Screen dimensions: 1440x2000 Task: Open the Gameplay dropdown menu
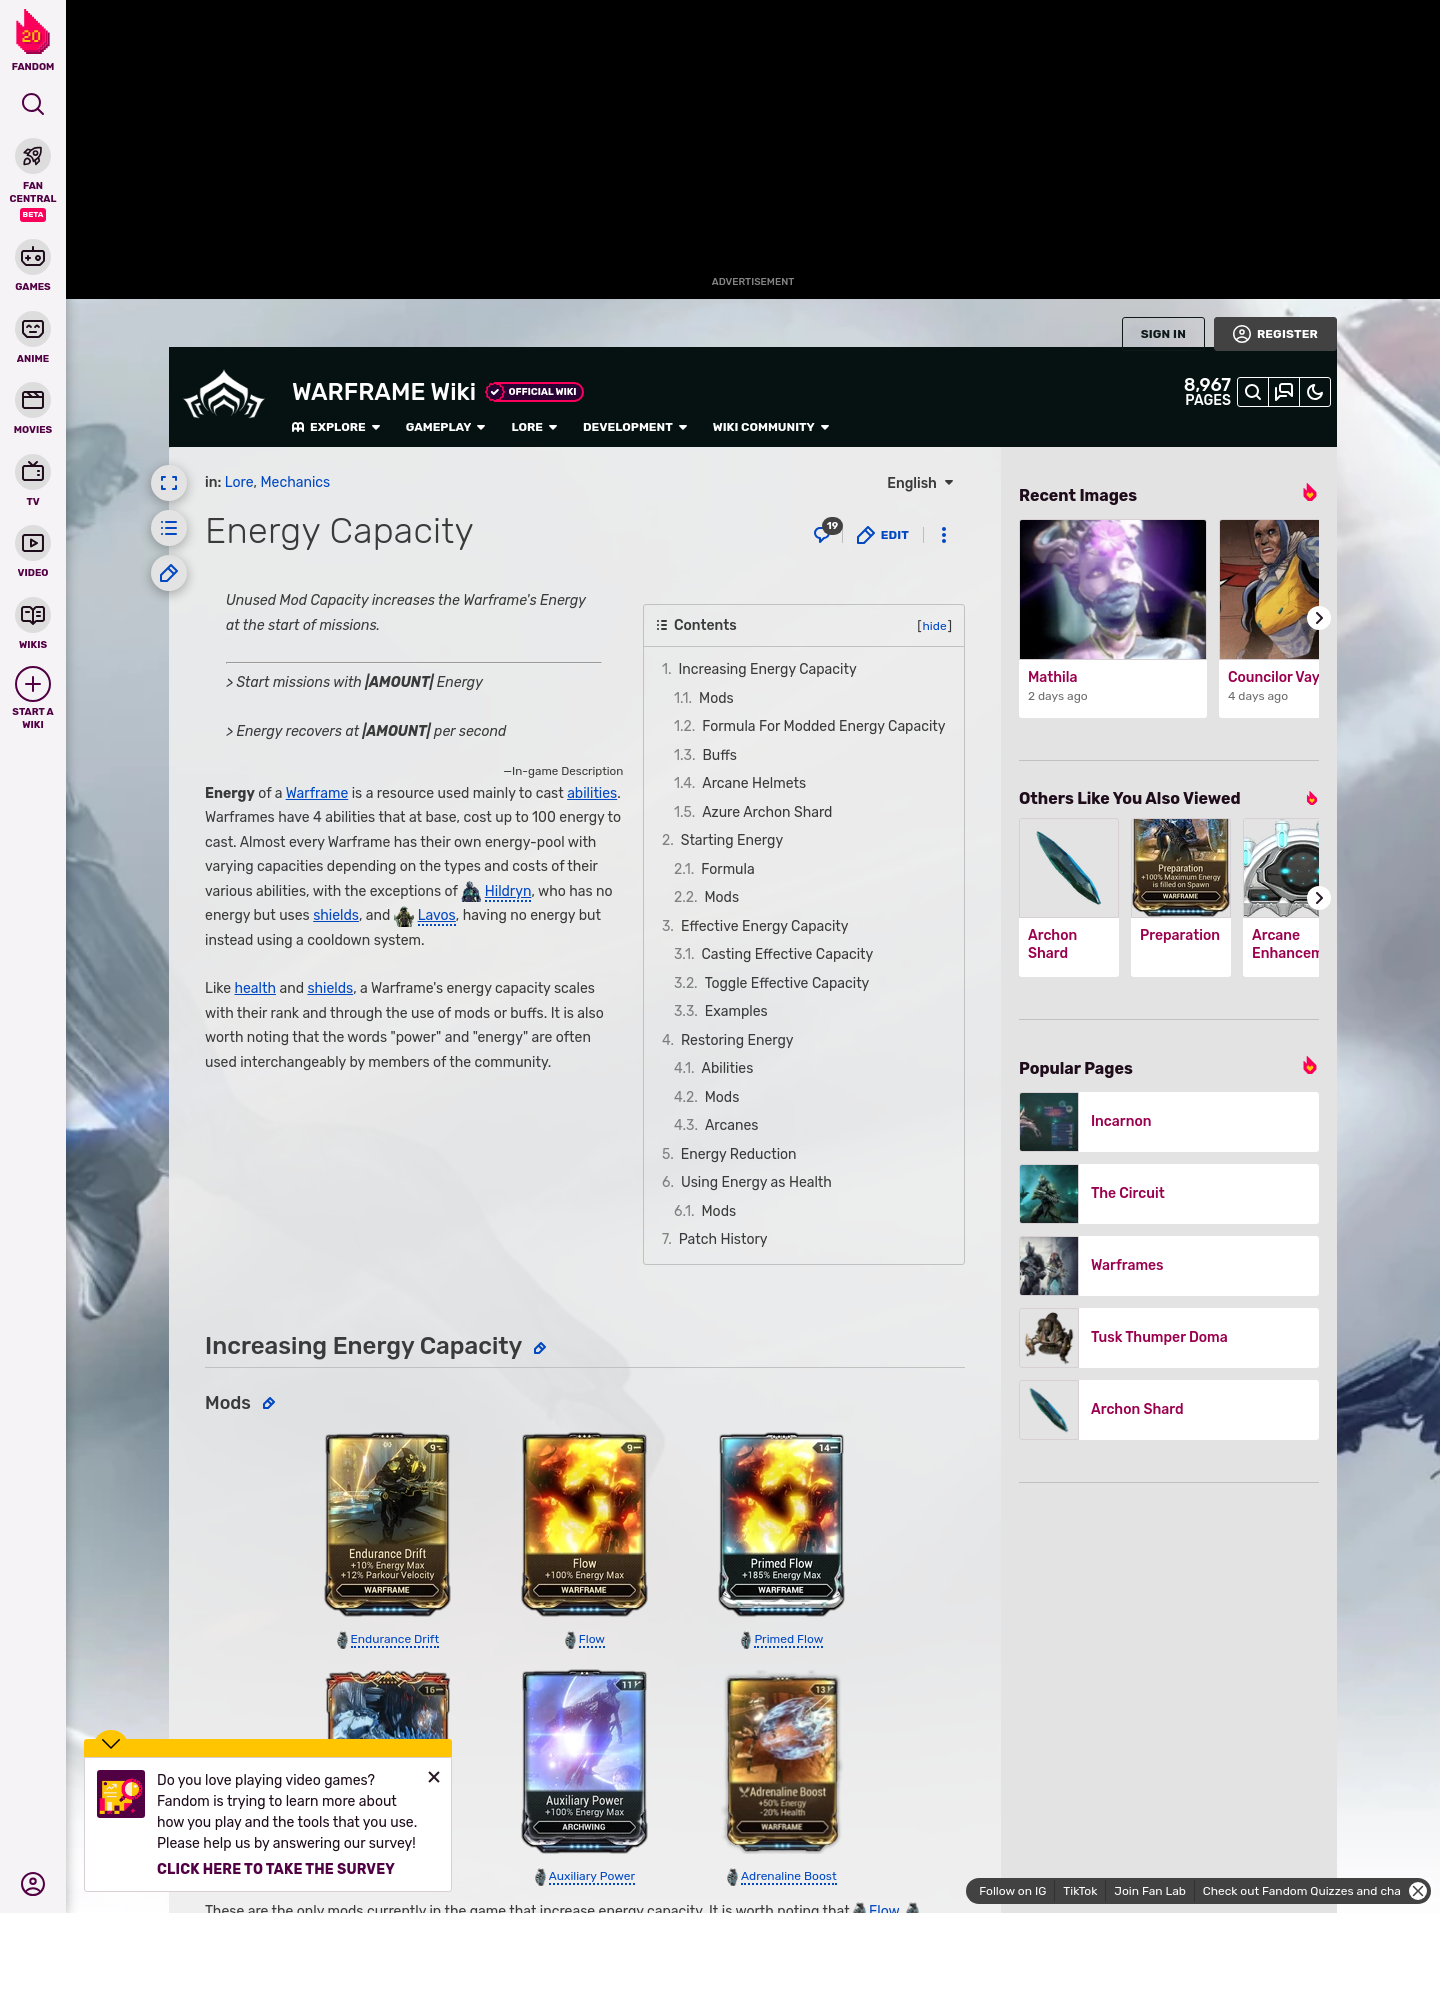click(446, 427)
